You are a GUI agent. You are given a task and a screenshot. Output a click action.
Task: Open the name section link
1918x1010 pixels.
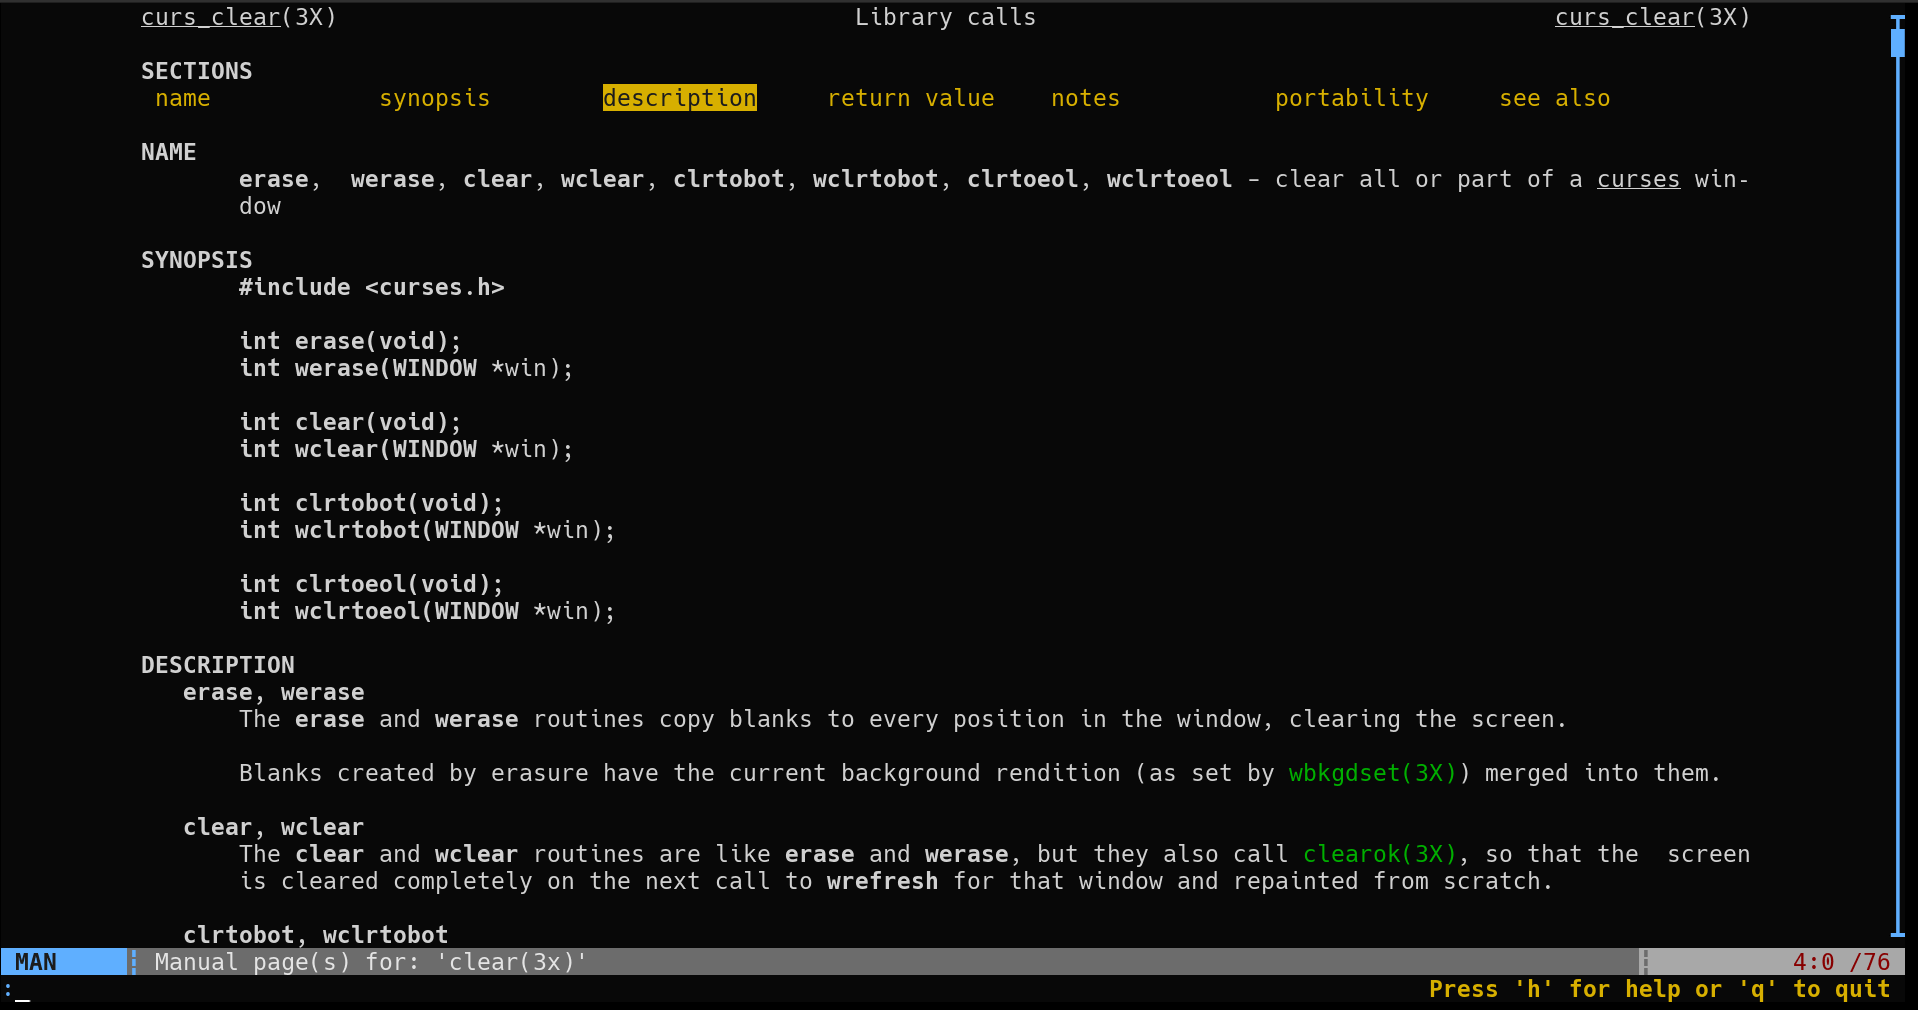182,98
